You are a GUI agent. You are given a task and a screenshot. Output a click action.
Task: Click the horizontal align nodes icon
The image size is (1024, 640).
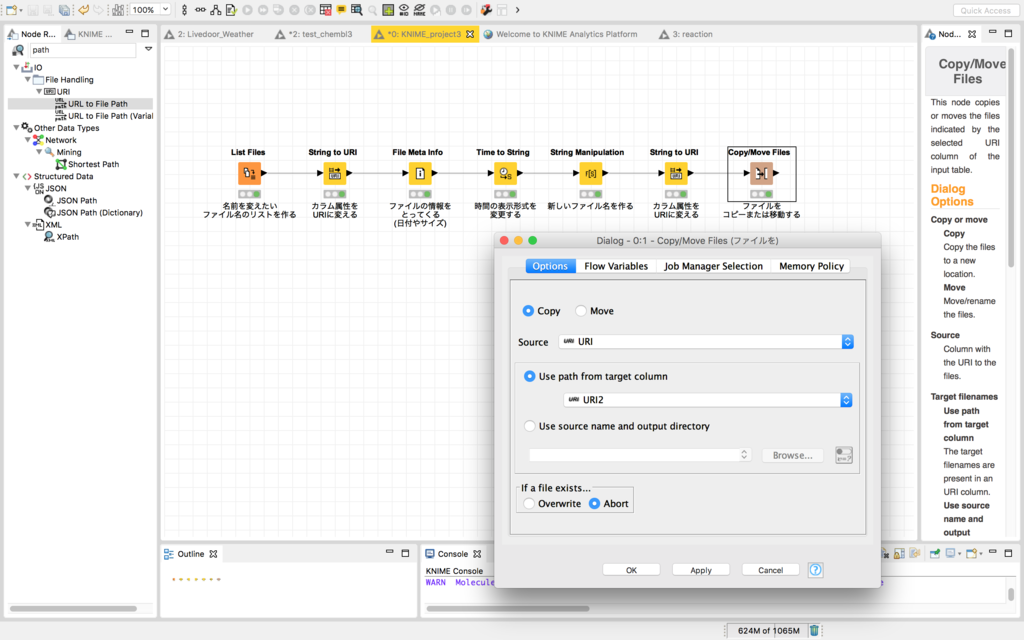pos(200,10)
